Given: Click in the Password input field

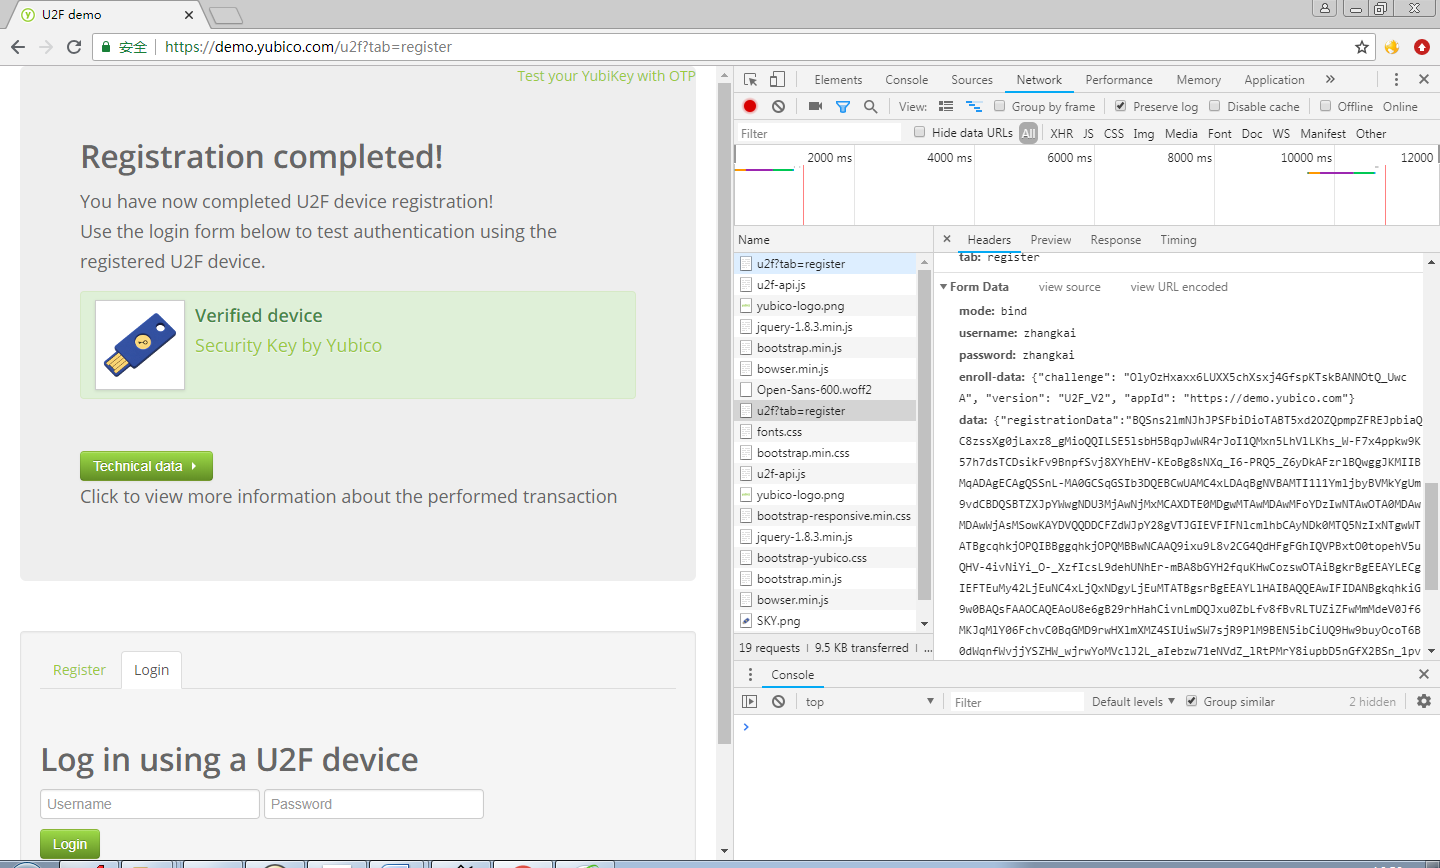Looking at the screenshot, I should pos(374,804).
